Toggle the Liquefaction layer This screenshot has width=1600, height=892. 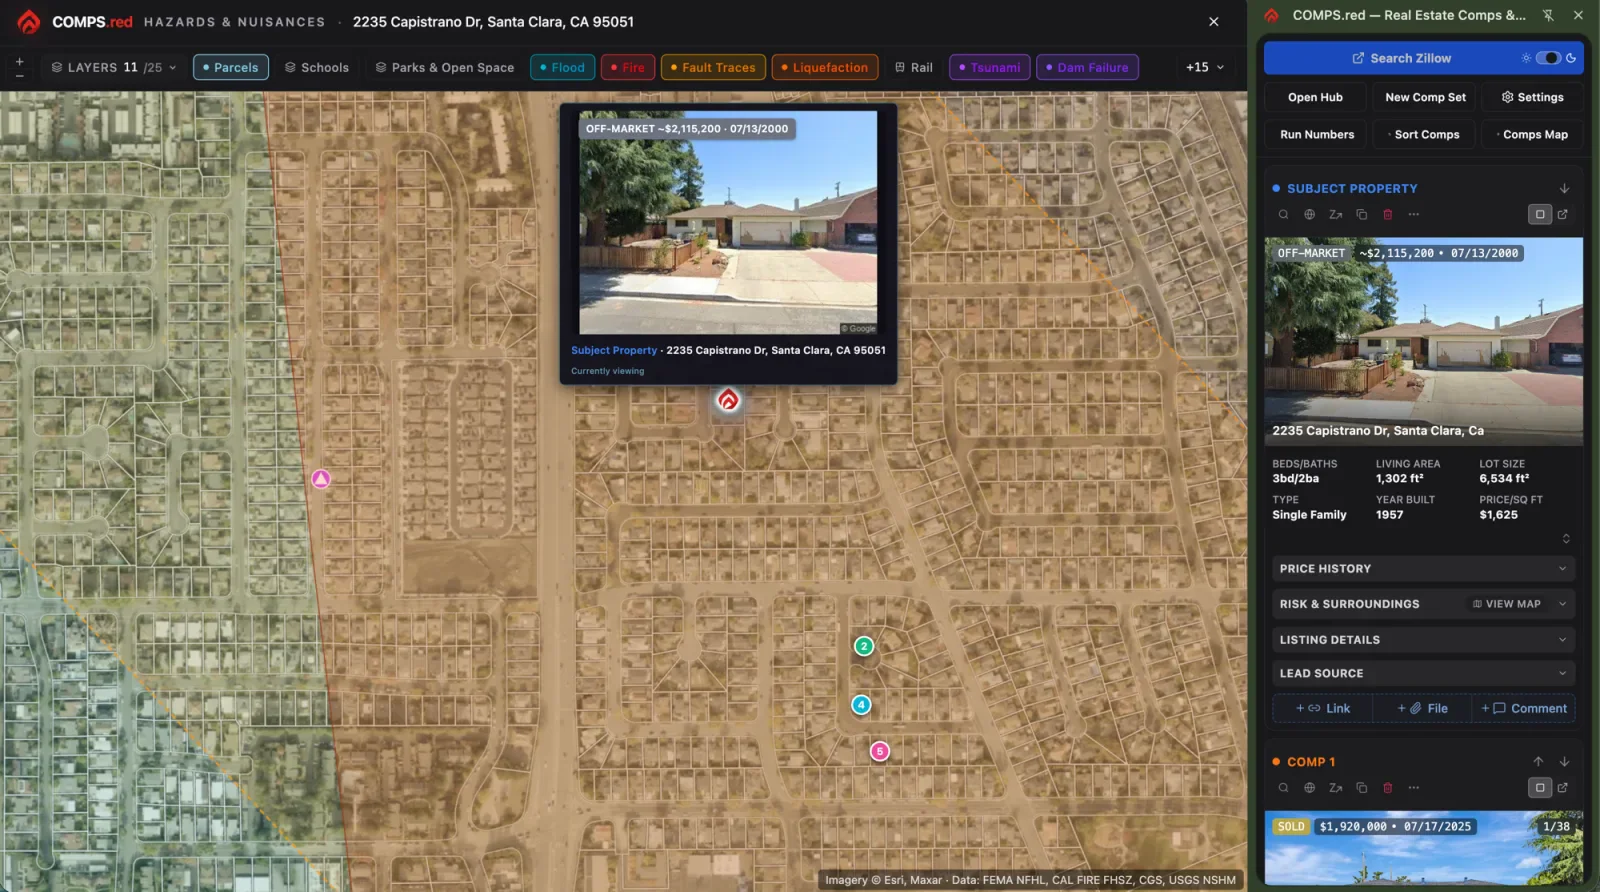click(825, 67)
